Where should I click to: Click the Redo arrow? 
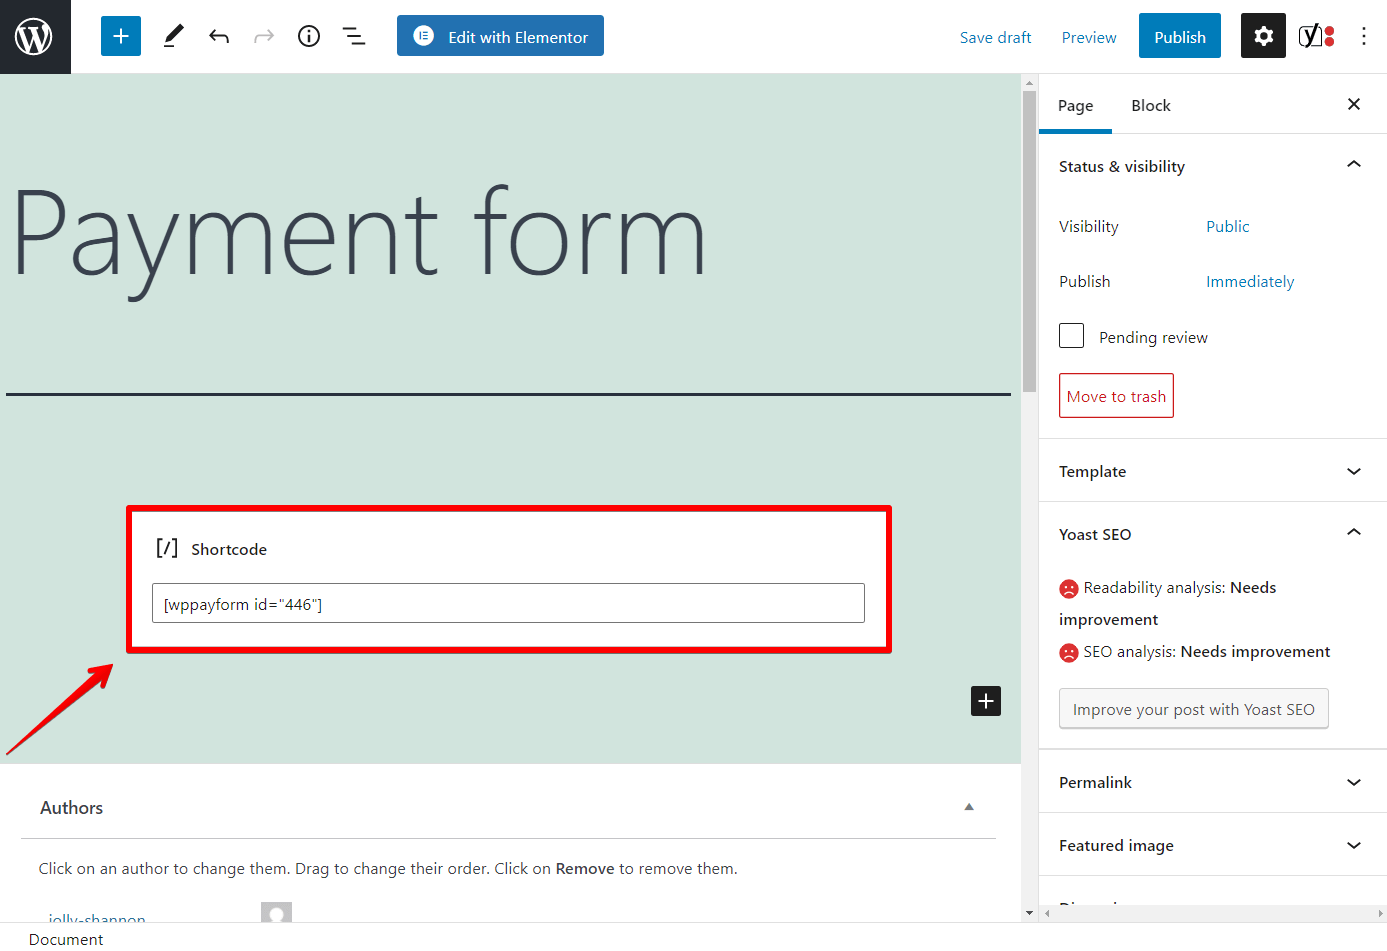[x=263, y=36]
